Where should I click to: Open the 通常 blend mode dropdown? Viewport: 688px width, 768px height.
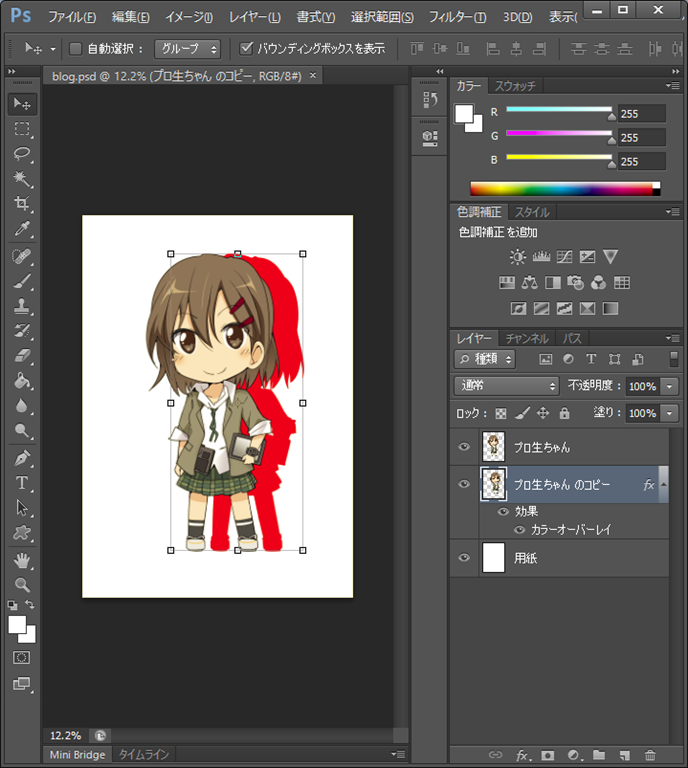pos(506,386)
